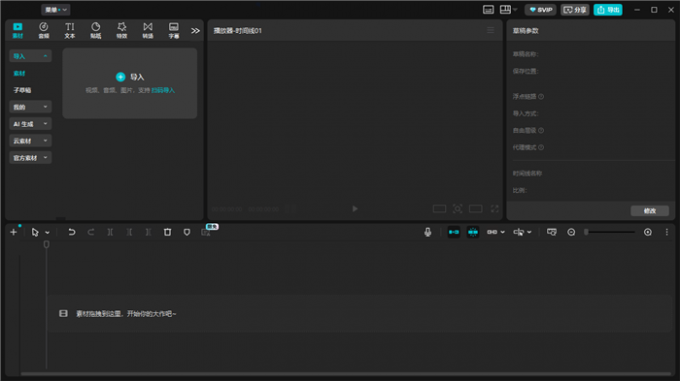680x381 pixels.
Task: Click the cyan plus 导入 import button
Action: [130, 77]
